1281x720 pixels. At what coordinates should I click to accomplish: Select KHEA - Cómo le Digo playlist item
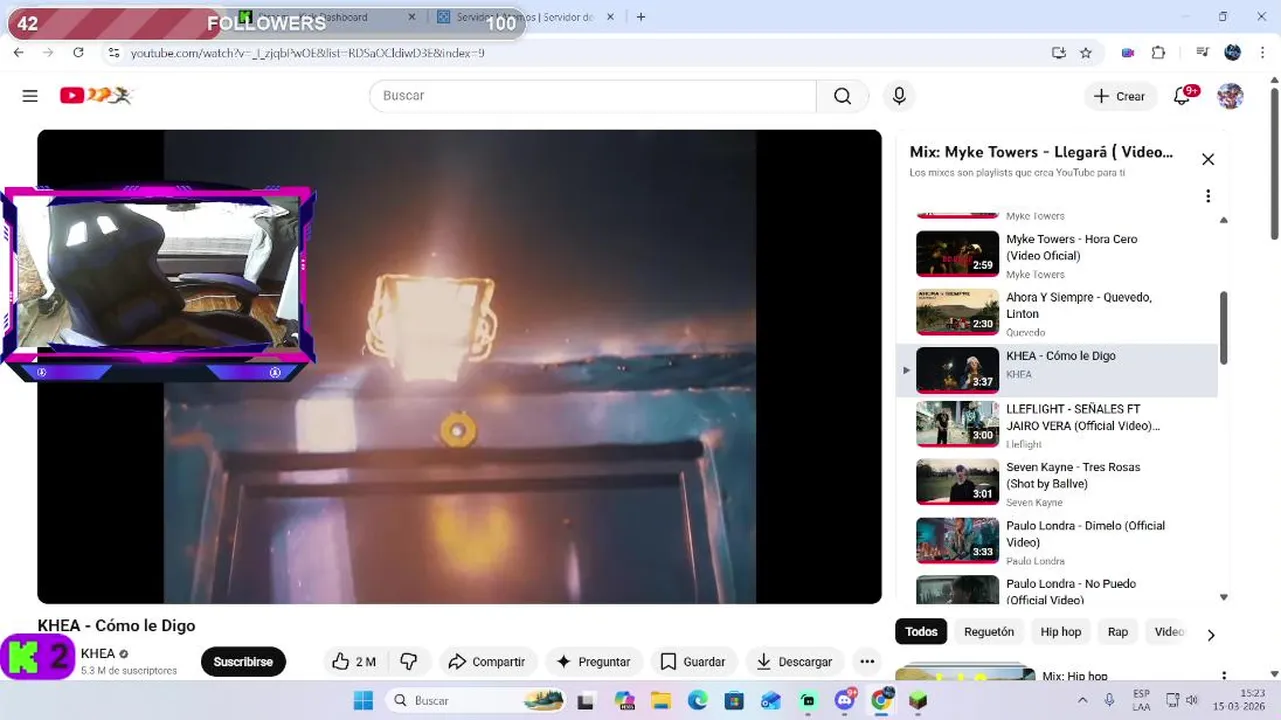[1057, 370]
